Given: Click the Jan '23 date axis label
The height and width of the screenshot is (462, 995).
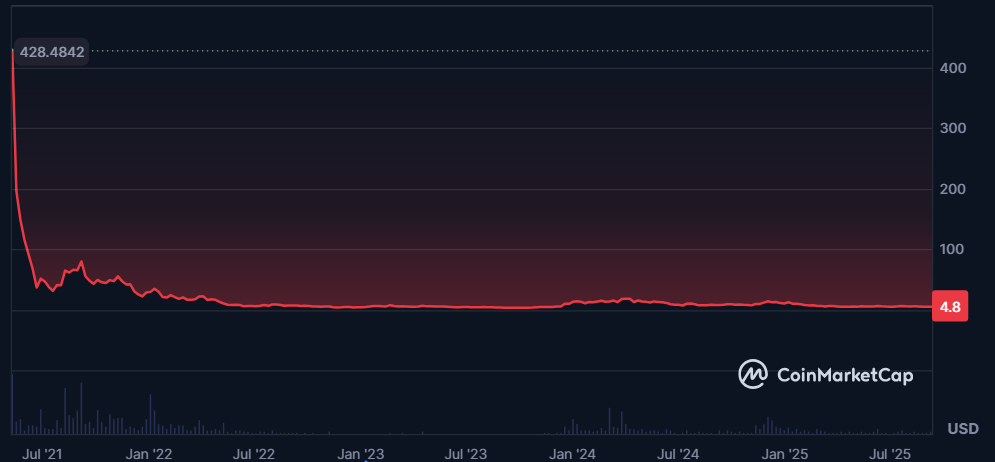Looking at the screenshot, I should click(360, 454).
